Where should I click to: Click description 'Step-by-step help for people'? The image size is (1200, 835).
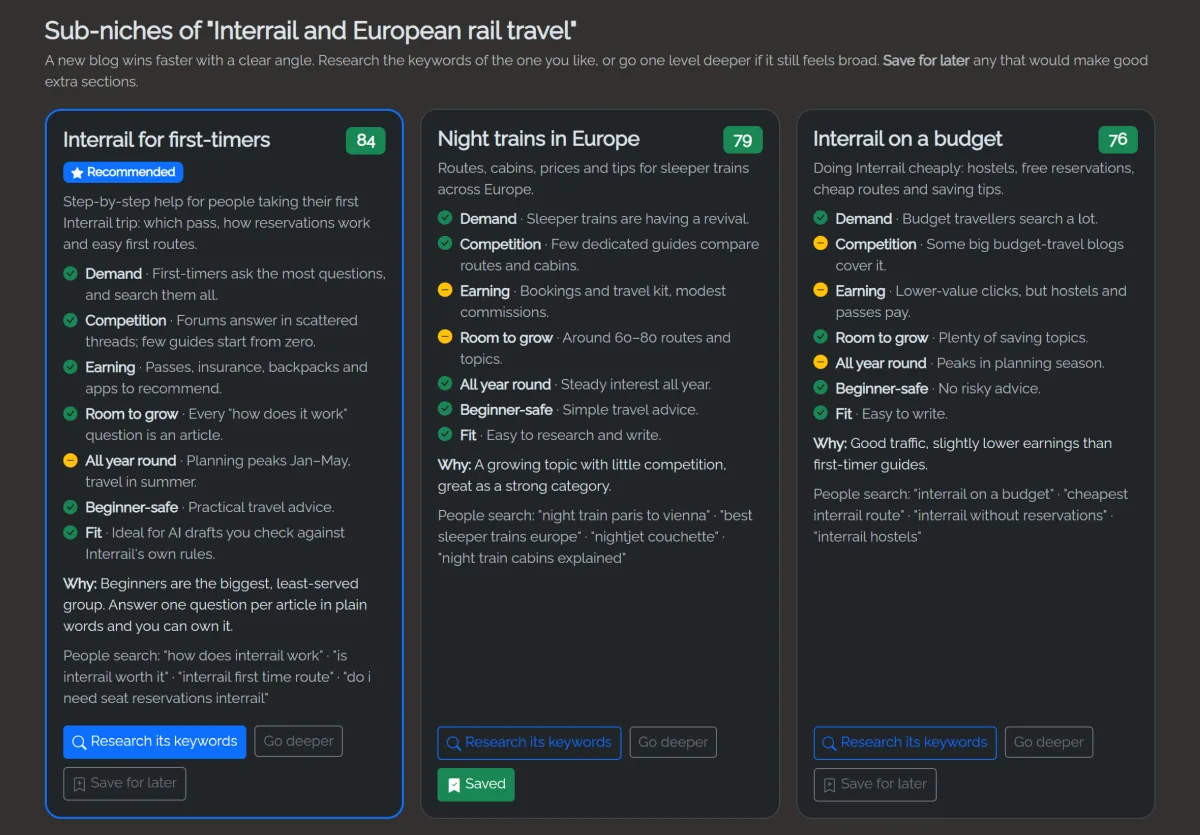click(x=217, y=223)
